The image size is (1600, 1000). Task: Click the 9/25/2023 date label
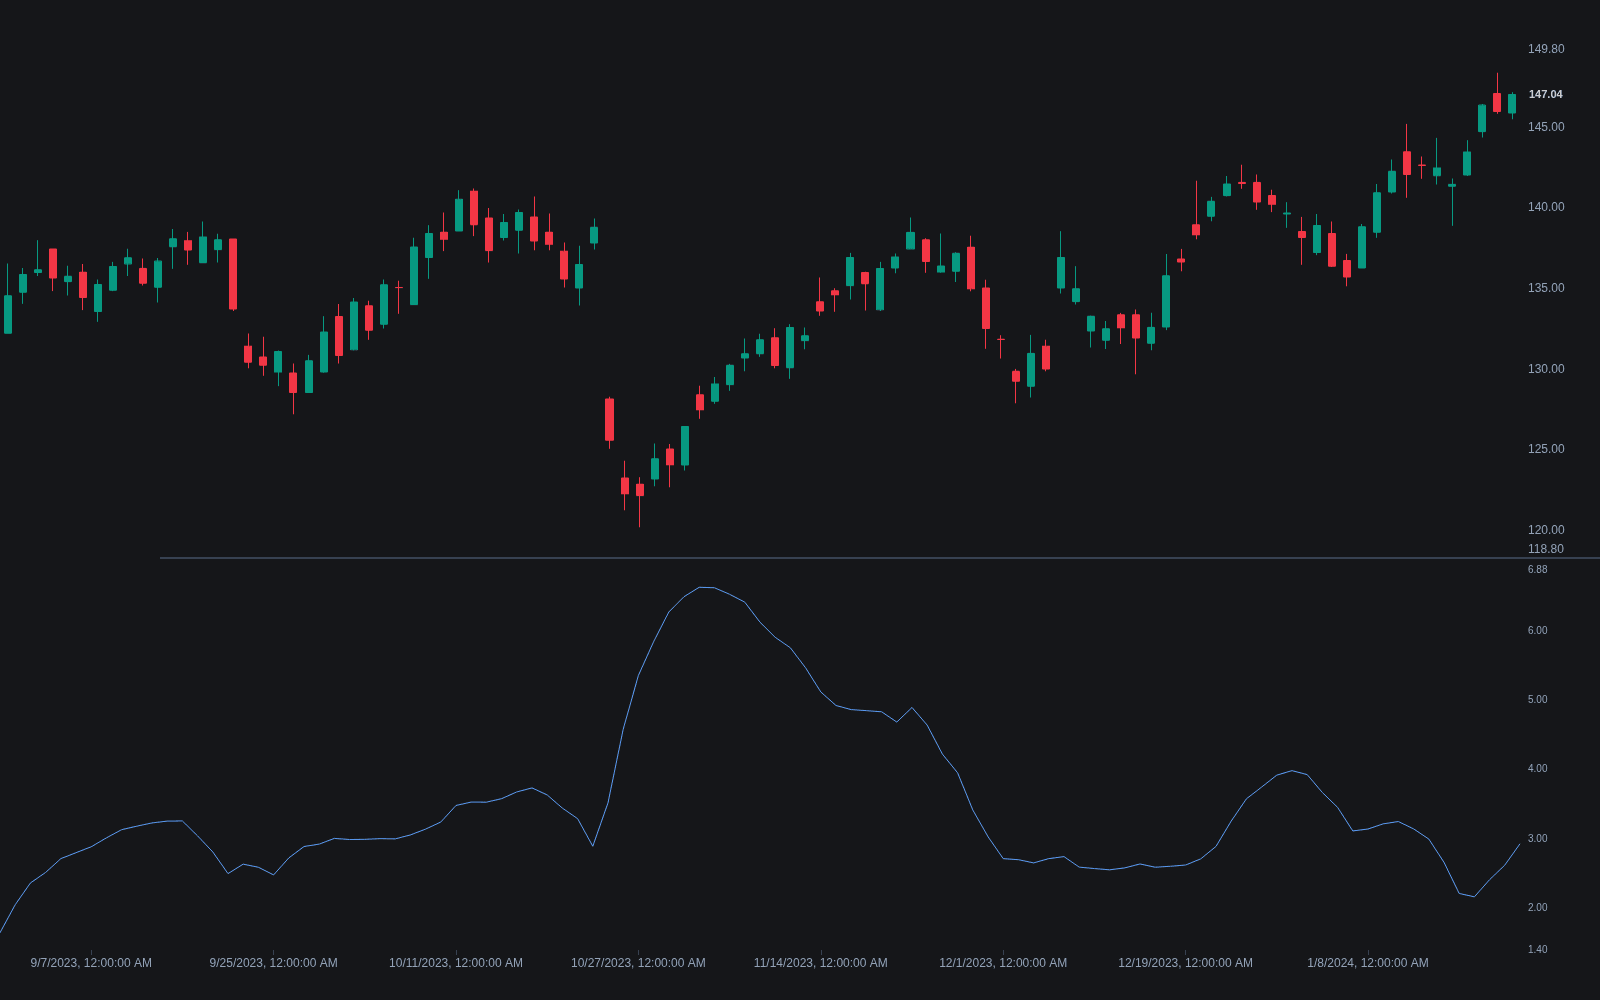pos(273,963)
